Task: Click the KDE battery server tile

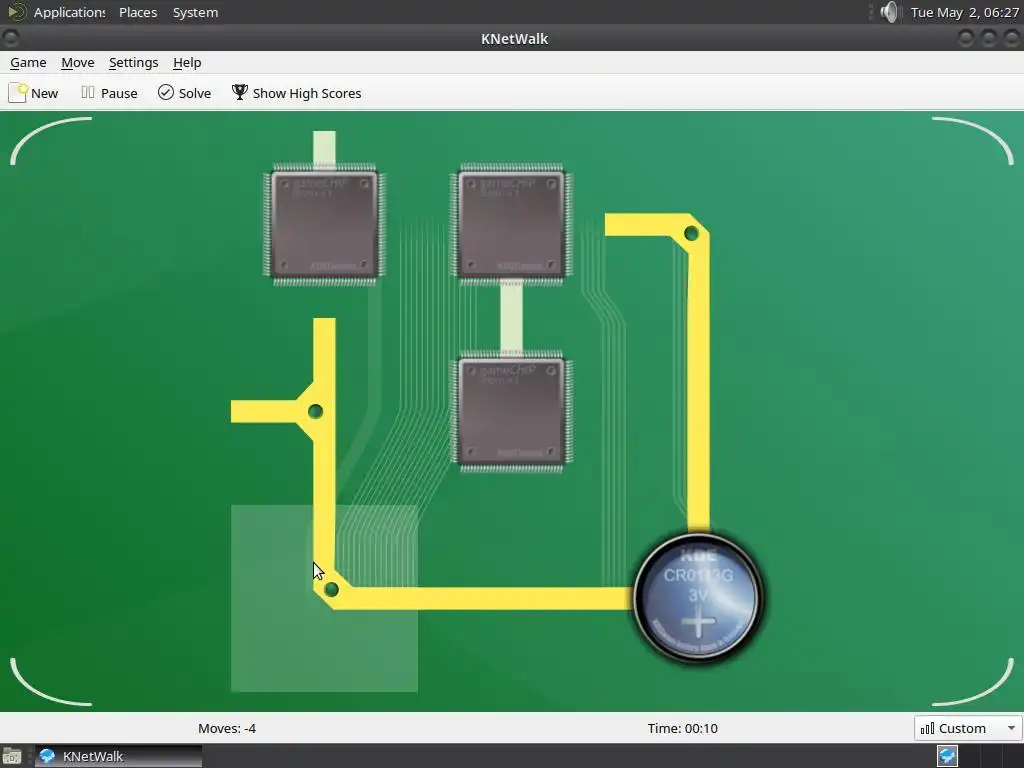Action: (x=698, y=598)
